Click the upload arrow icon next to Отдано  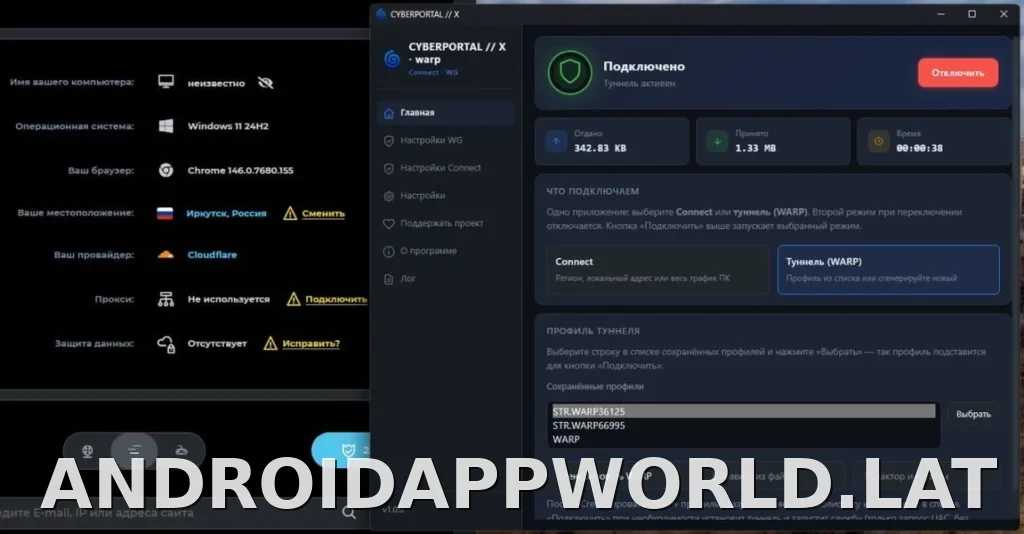pos(556,141)
